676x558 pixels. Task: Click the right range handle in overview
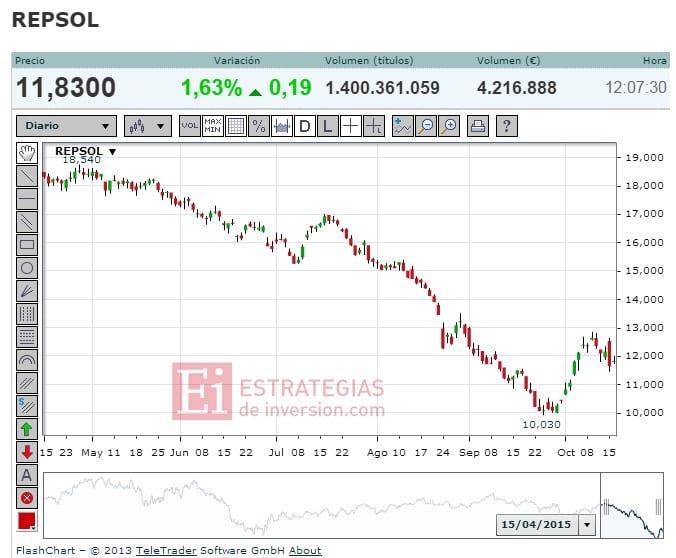[658, 507]
